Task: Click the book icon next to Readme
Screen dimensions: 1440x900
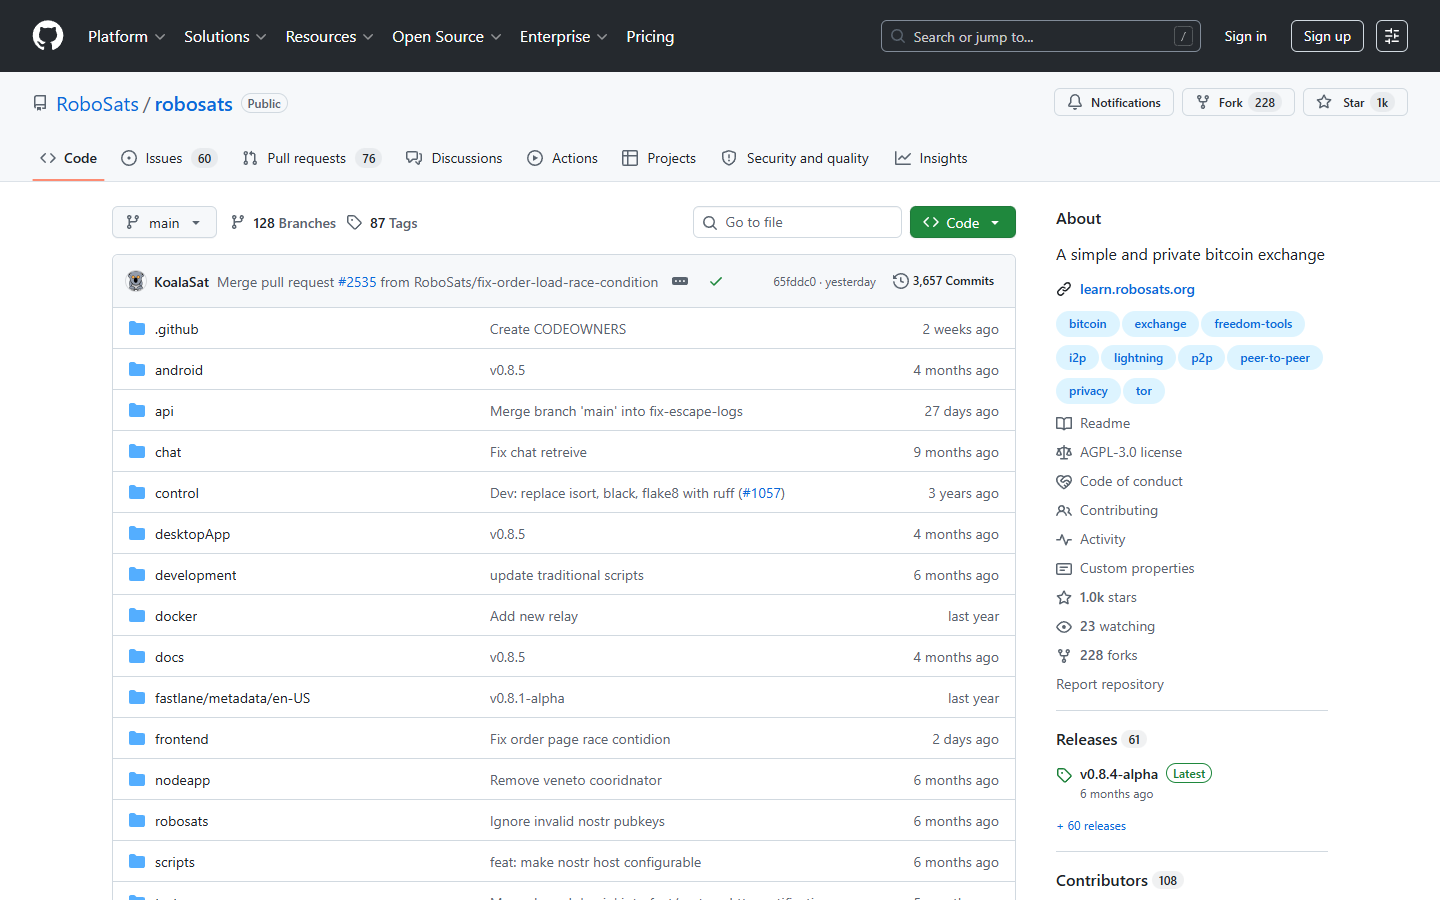Action: coord(1064,424)
